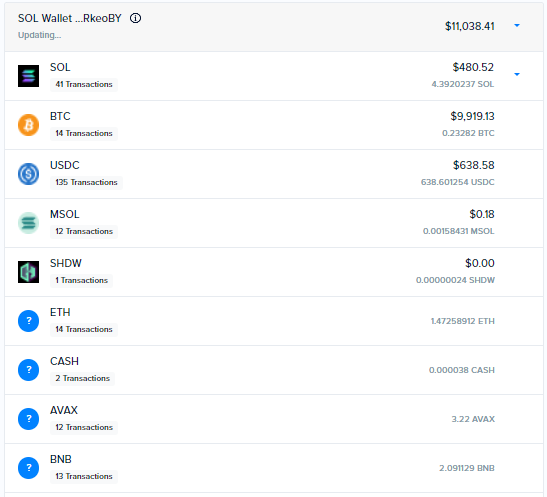Screen dimensions: 547x497
Task: Click the 0.000038 CASH balance
Action: 462,370
